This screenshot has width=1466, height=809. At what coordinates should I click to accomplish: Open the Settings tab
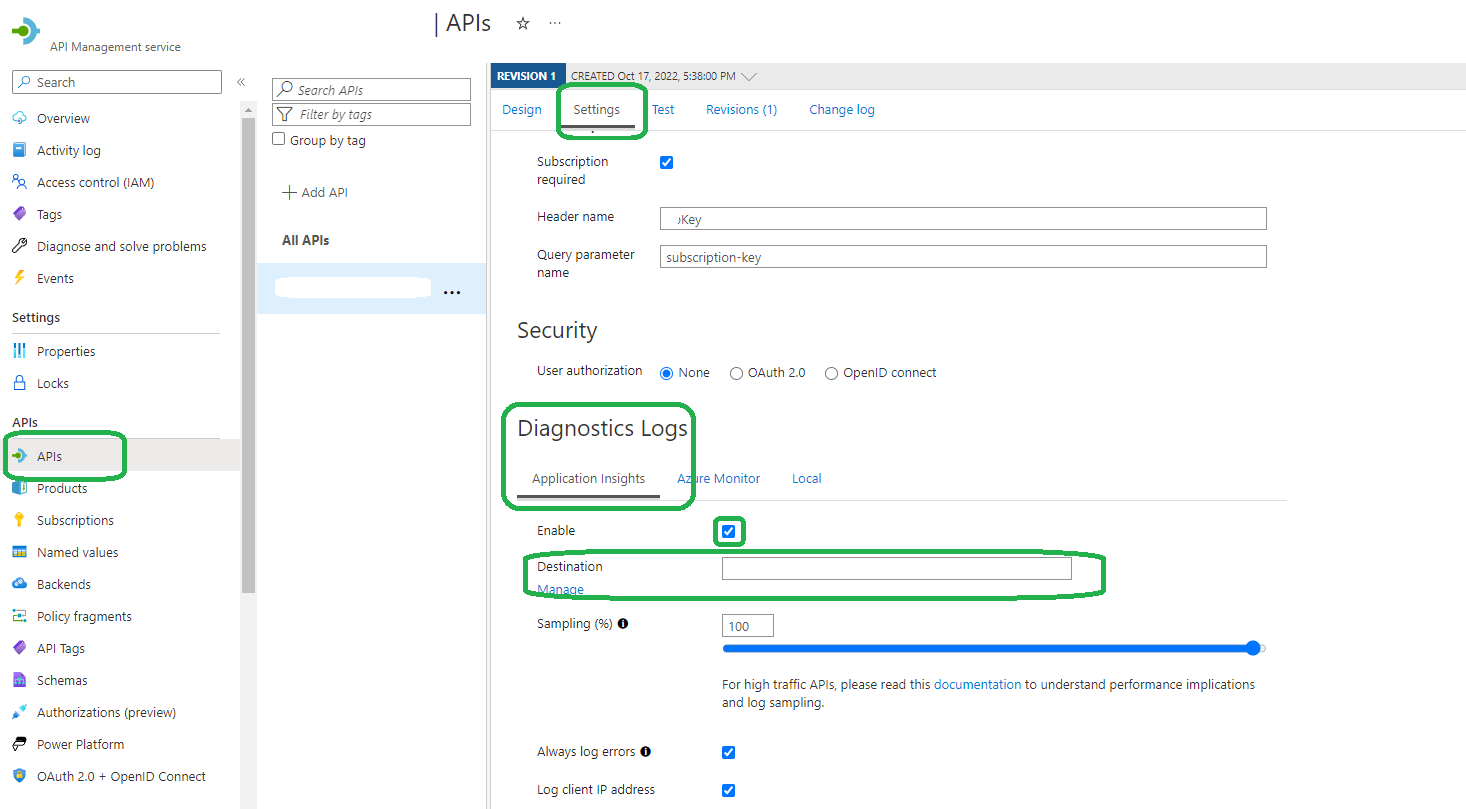[x=597, y=110]
